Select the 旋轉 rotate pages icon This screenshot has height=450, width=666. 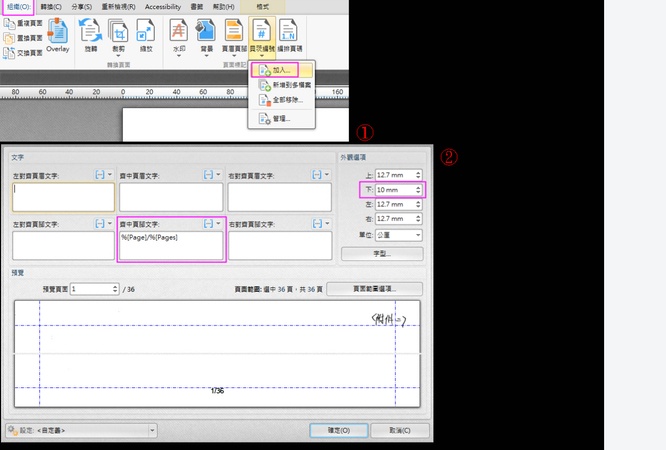90,31
